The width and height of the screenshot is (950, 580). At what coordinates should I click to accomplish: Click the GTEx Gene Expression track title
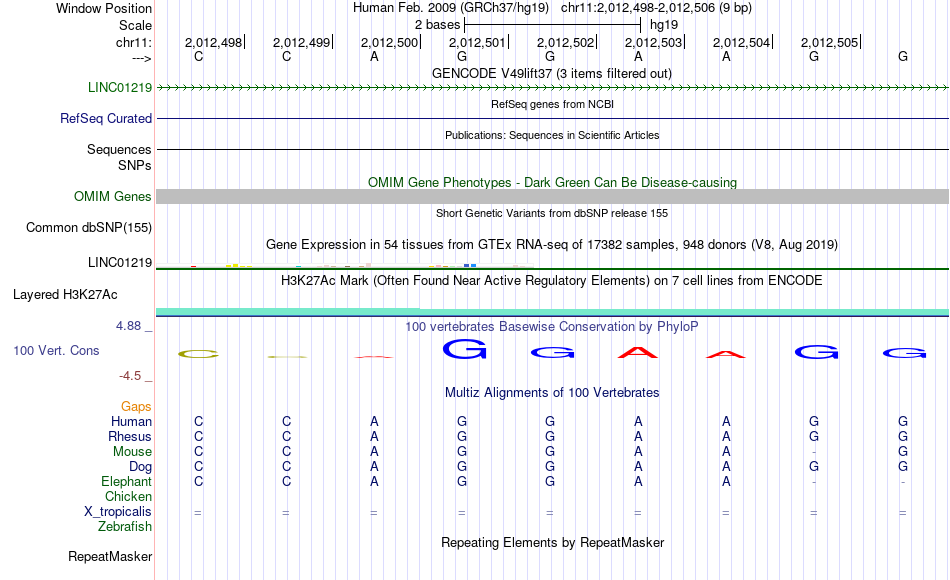pos(552,244)
